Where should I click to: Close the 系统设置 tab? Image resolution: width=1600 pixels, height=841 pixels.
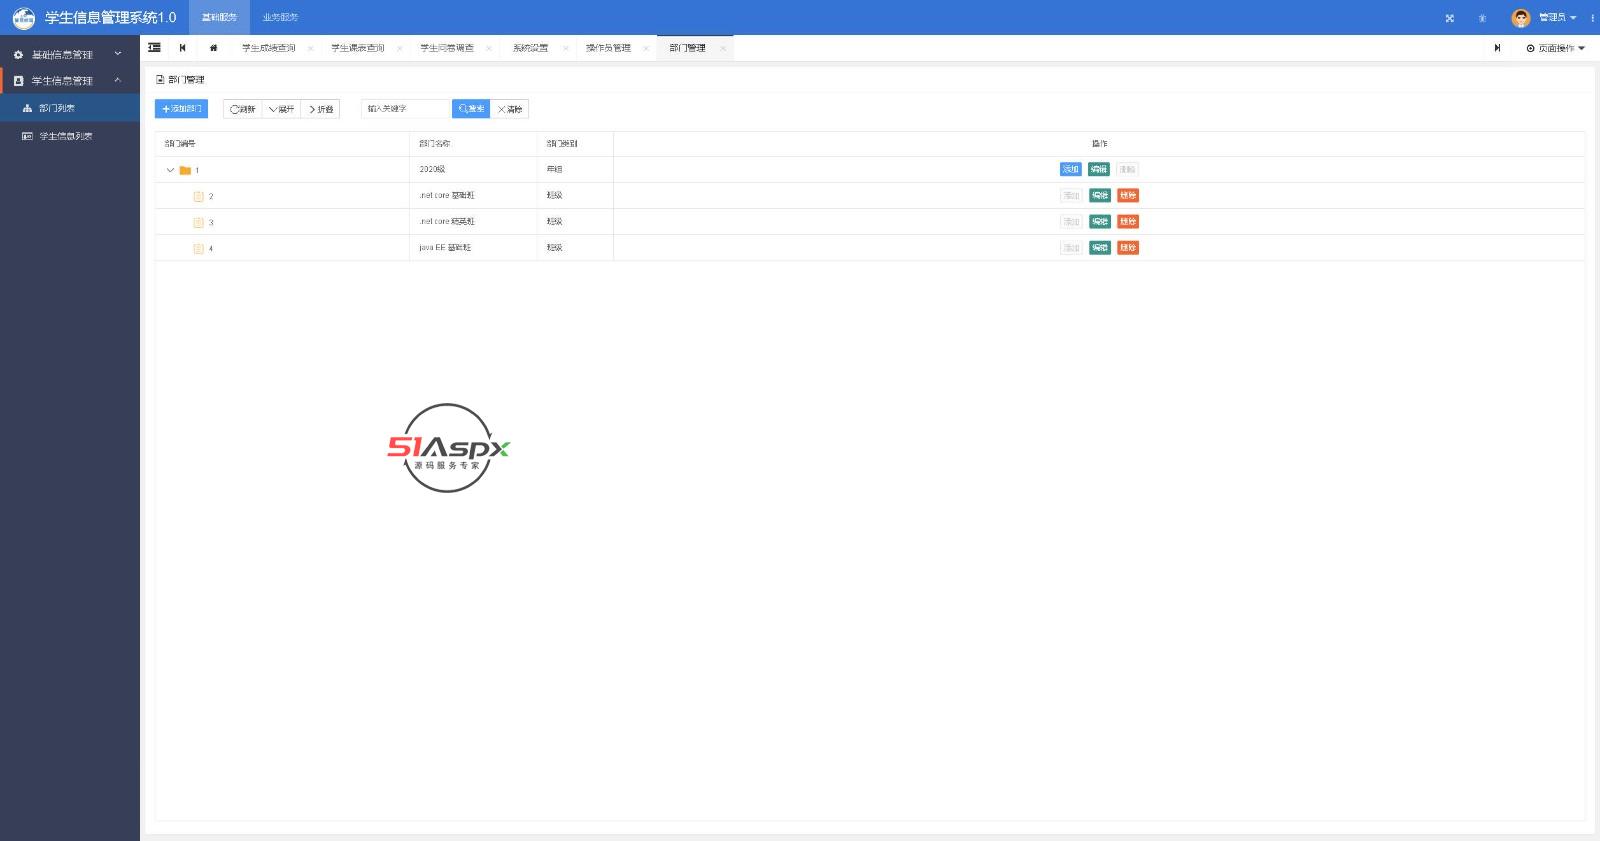[565, 48]
